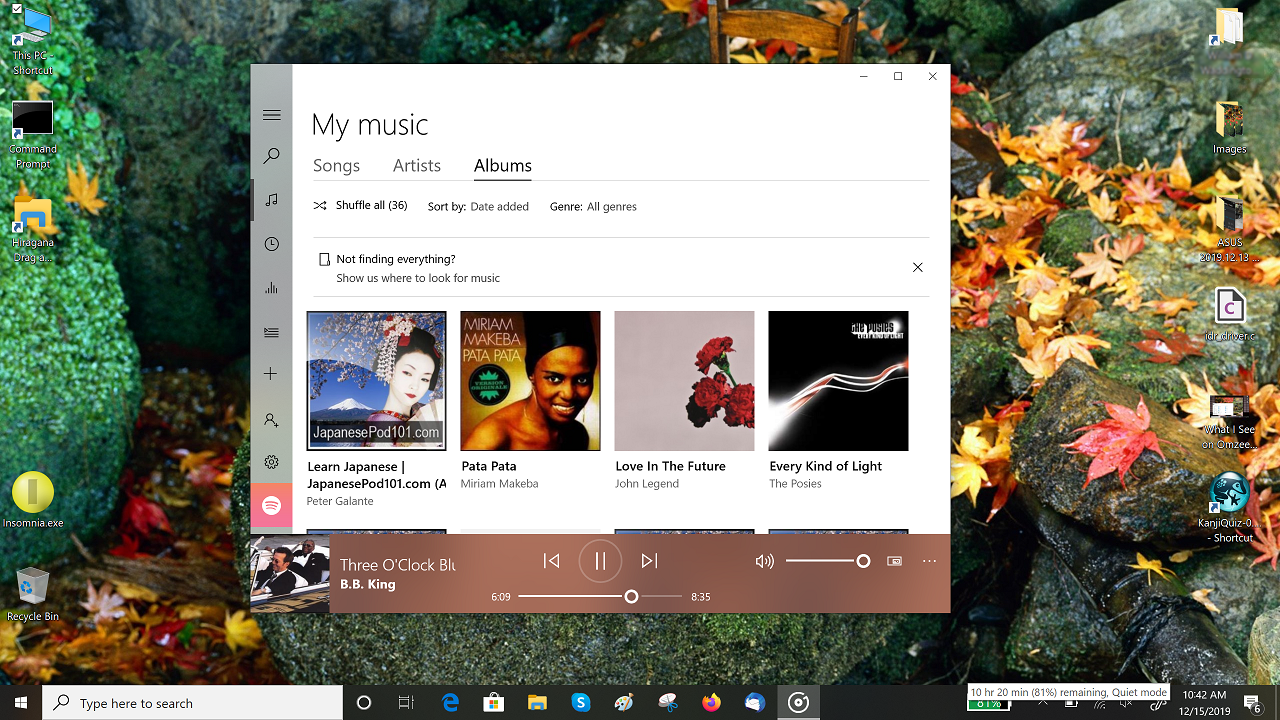The height and width of the screenshot is (720, 1280).
Task: Open Recent plays clock icon
Action: (x=271, y=244)
